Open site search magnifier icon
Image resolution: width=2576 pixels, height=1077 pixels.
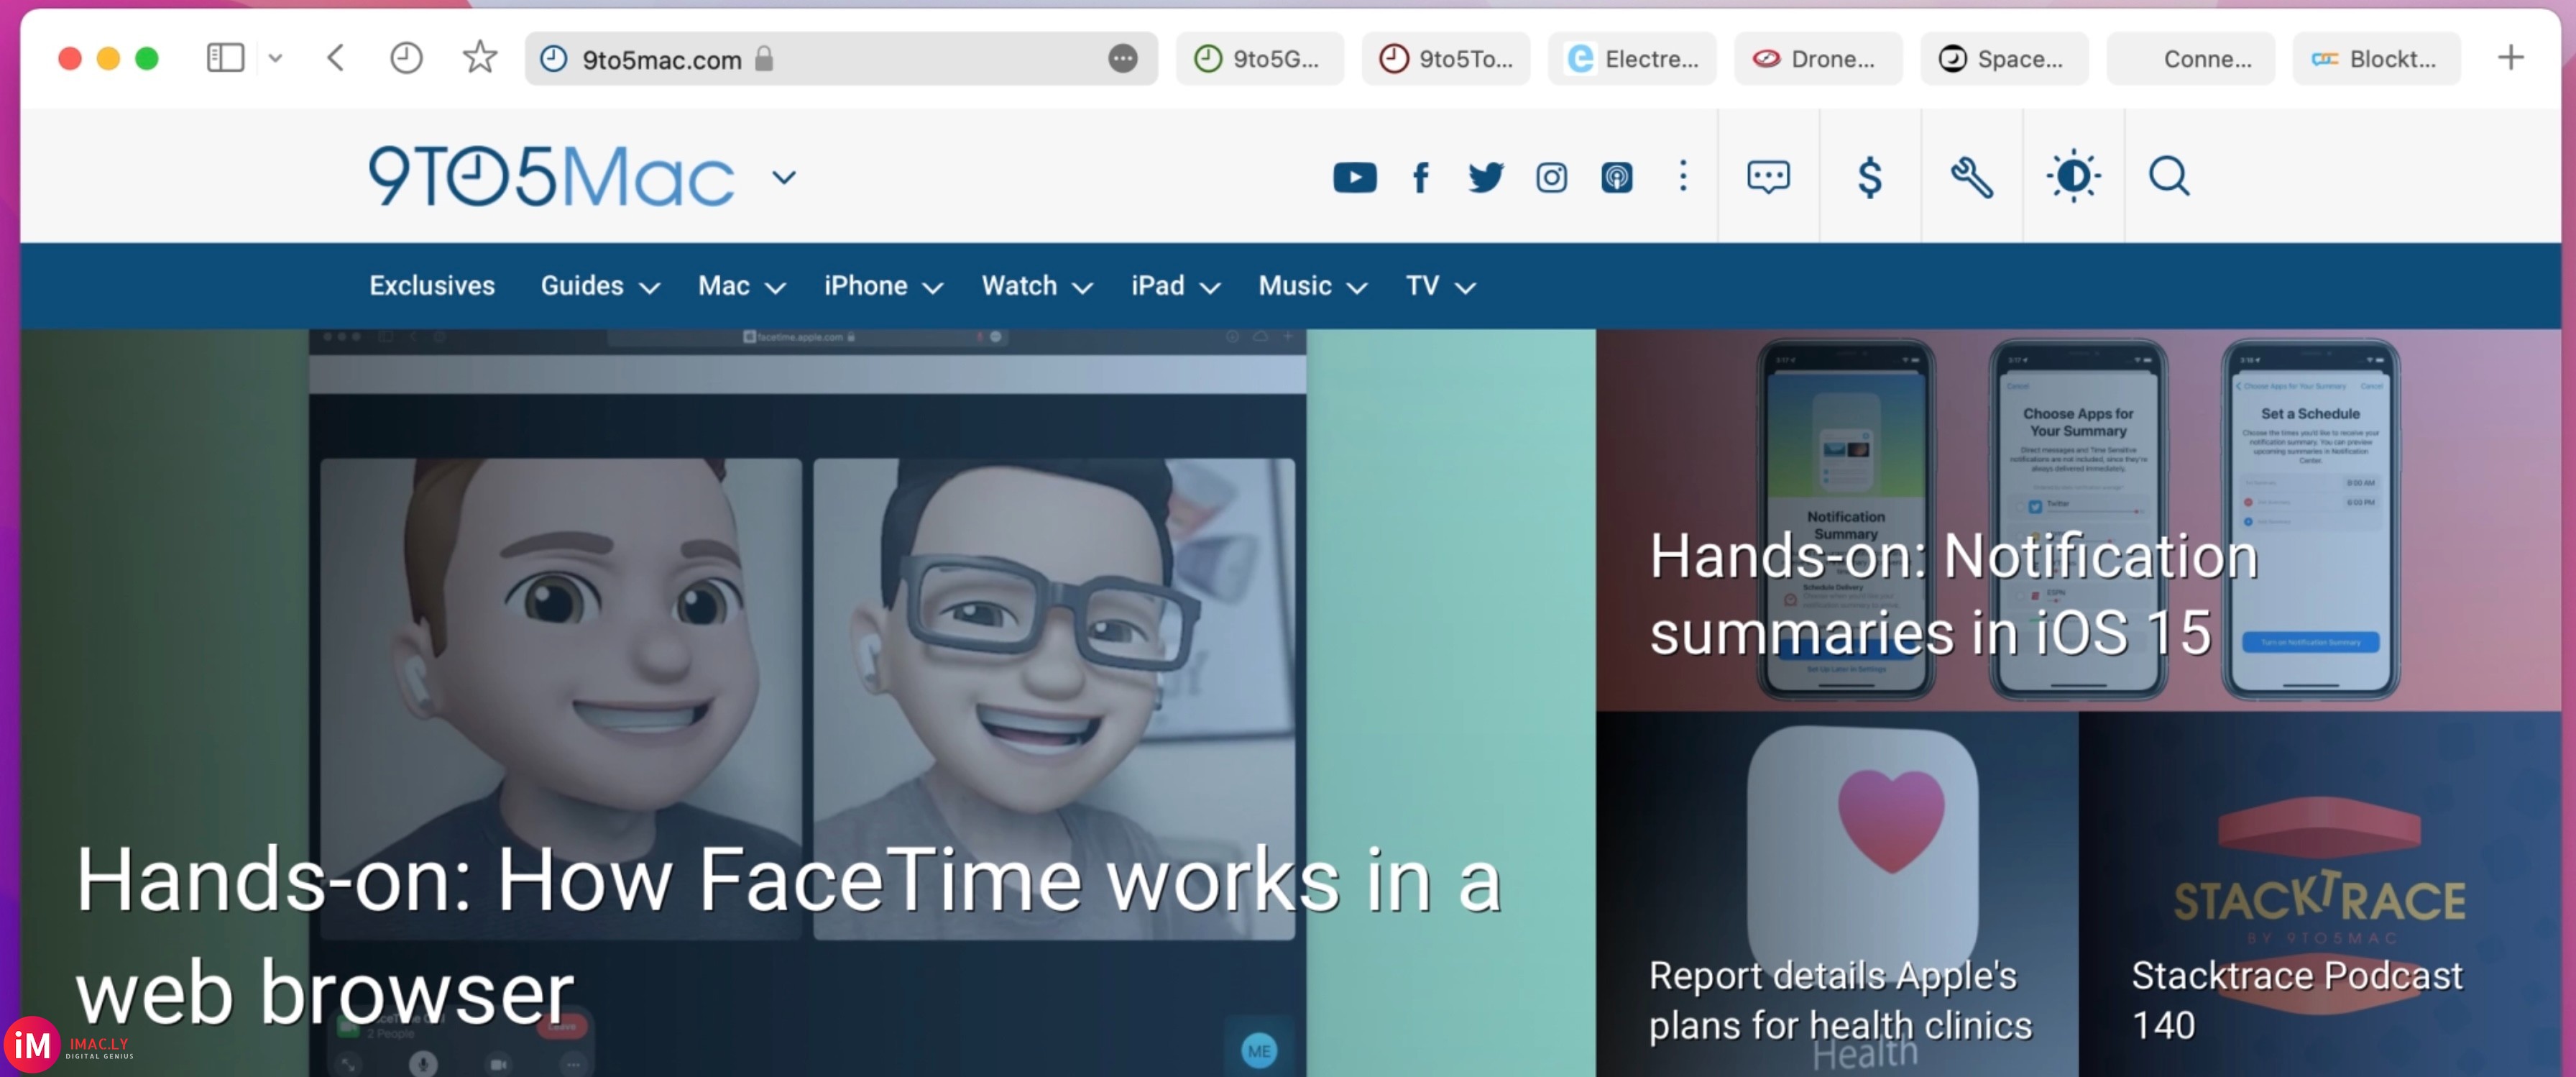pyautogui.click(x=2169, y=177)
